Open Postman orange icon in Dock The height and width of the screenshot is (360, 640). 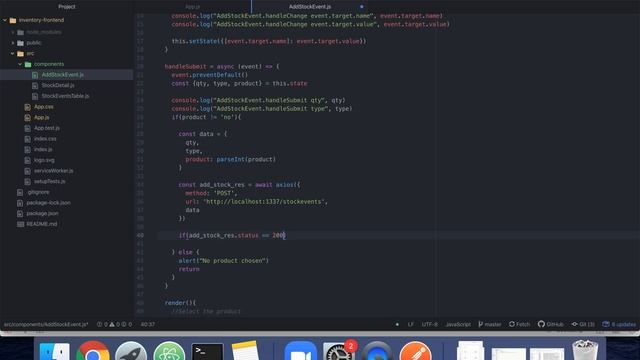pos(415,351)
